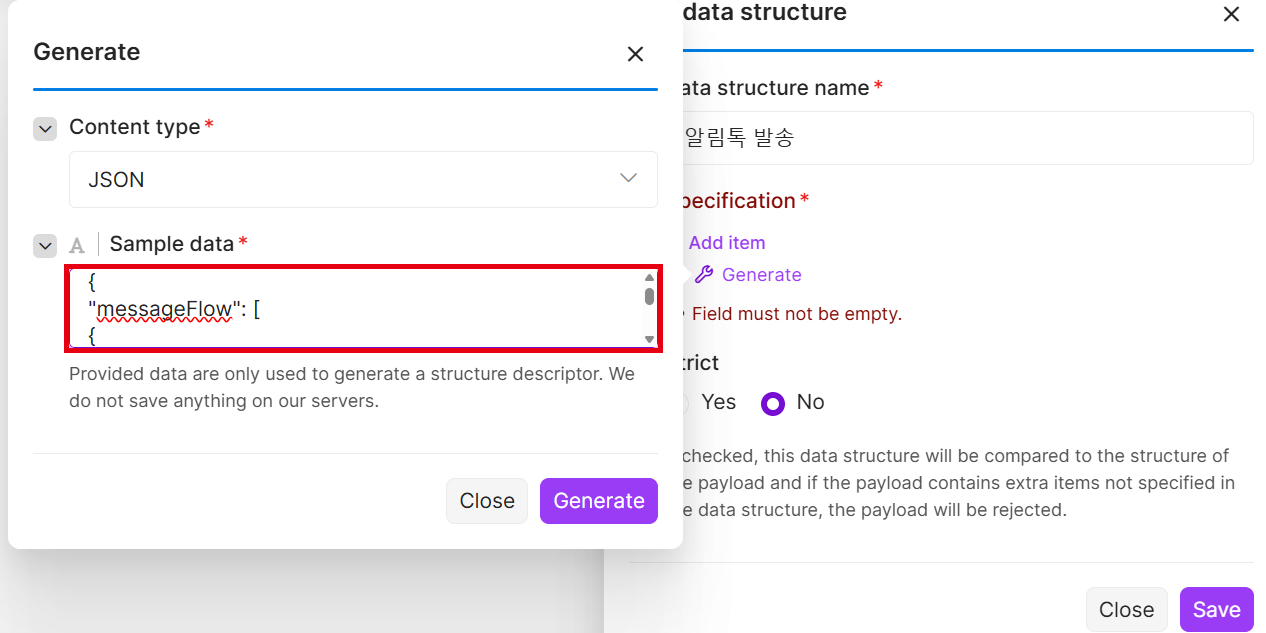Click the "Field must not be empty." message
Image resolution: width=1266 pixels, height=633 pixels.
pos(797,314)
